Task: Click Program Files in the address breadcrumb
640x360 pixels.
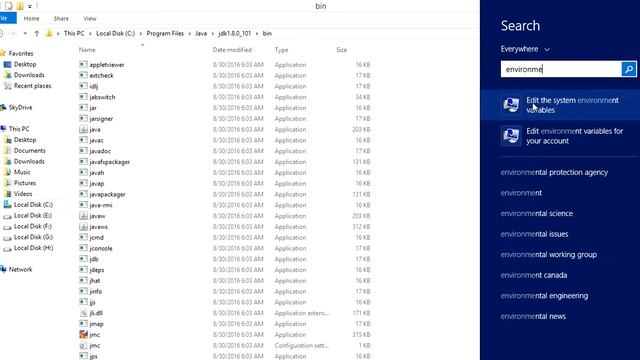Action: [165, 33]
